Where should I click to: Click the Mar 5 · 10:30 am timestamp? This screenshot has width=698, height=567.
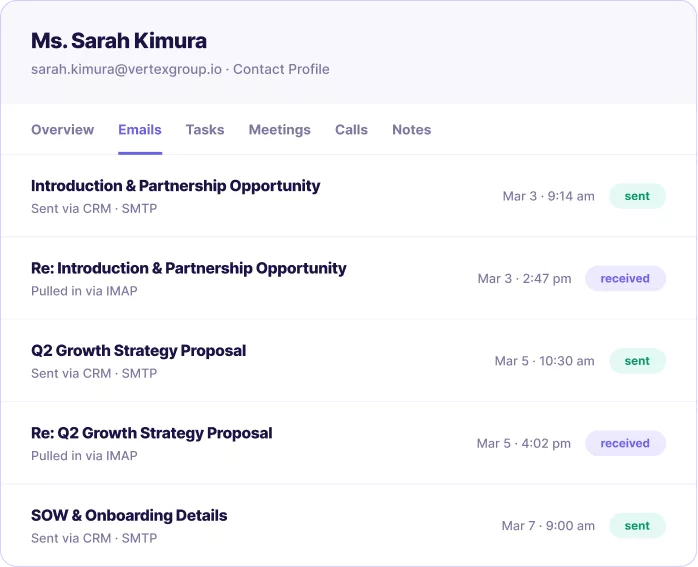point(544,360)
